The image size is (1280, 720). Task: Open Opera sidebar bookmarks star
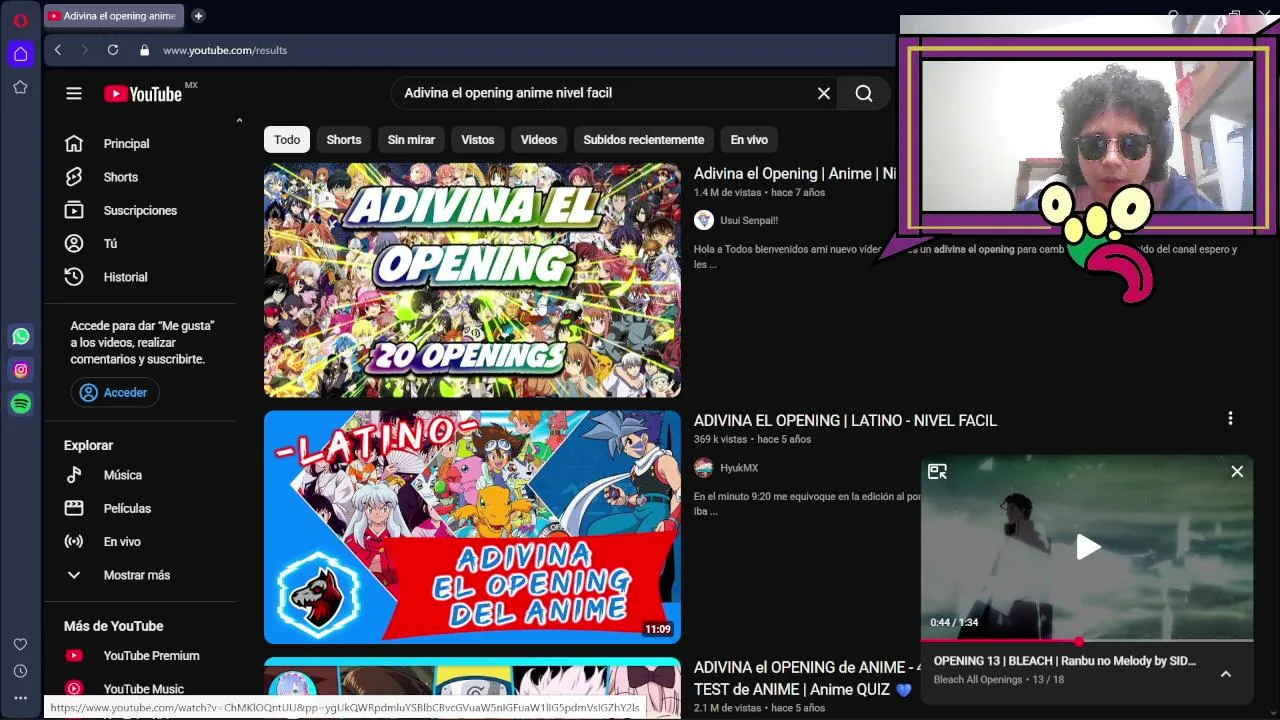(x=20, y=87)
